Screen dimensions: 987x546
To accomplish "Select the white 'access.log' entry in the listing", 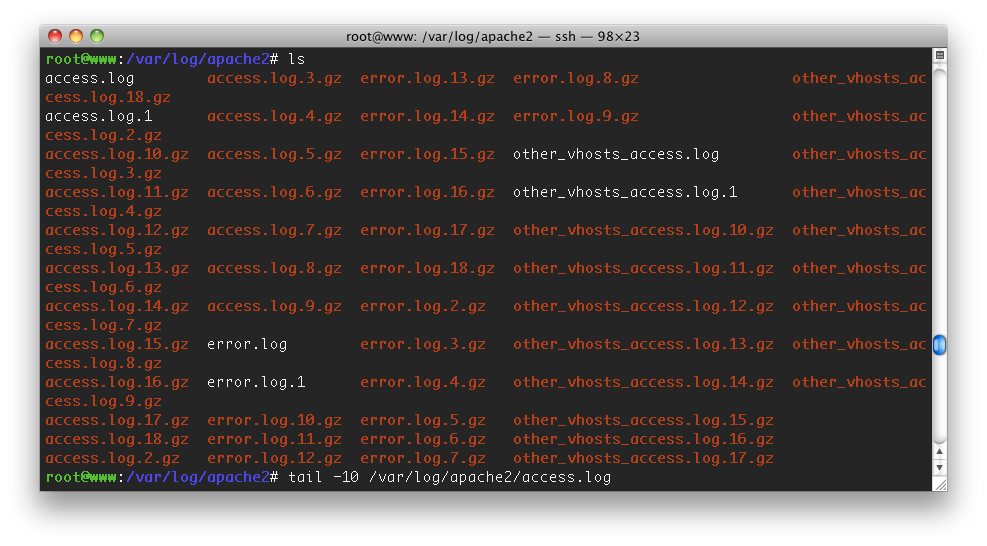I will pos(89,79).
